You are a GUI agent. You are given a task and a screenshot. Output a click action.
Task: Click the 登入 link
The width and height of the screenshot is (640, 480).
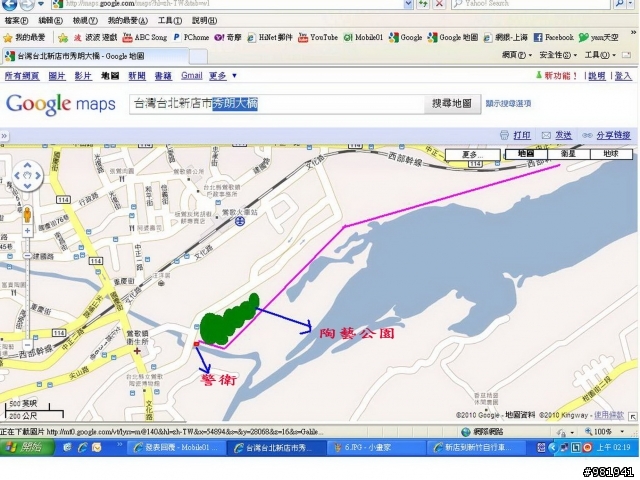[623, 76]
